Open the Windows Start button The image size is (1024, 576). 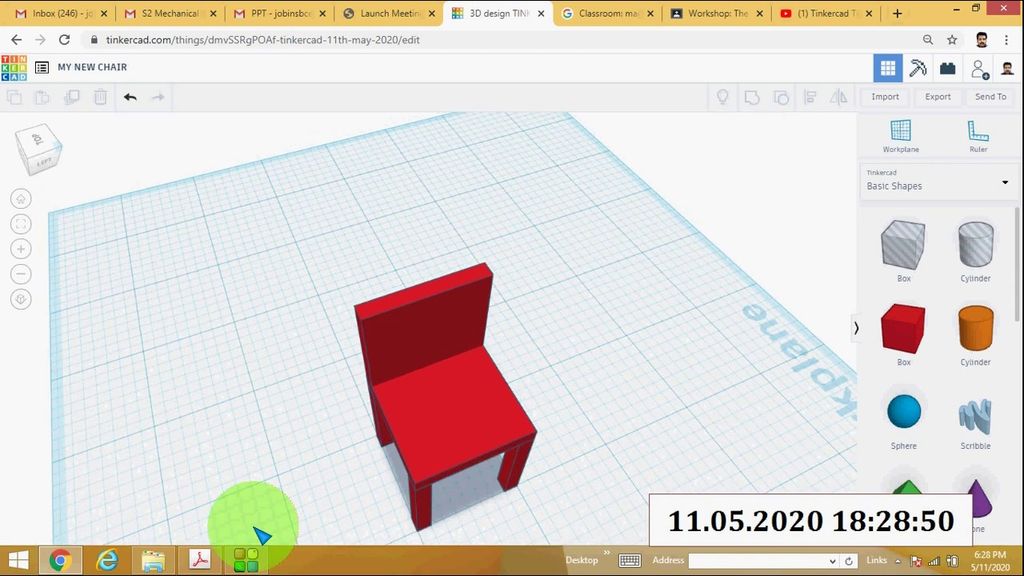click(18, 560)
